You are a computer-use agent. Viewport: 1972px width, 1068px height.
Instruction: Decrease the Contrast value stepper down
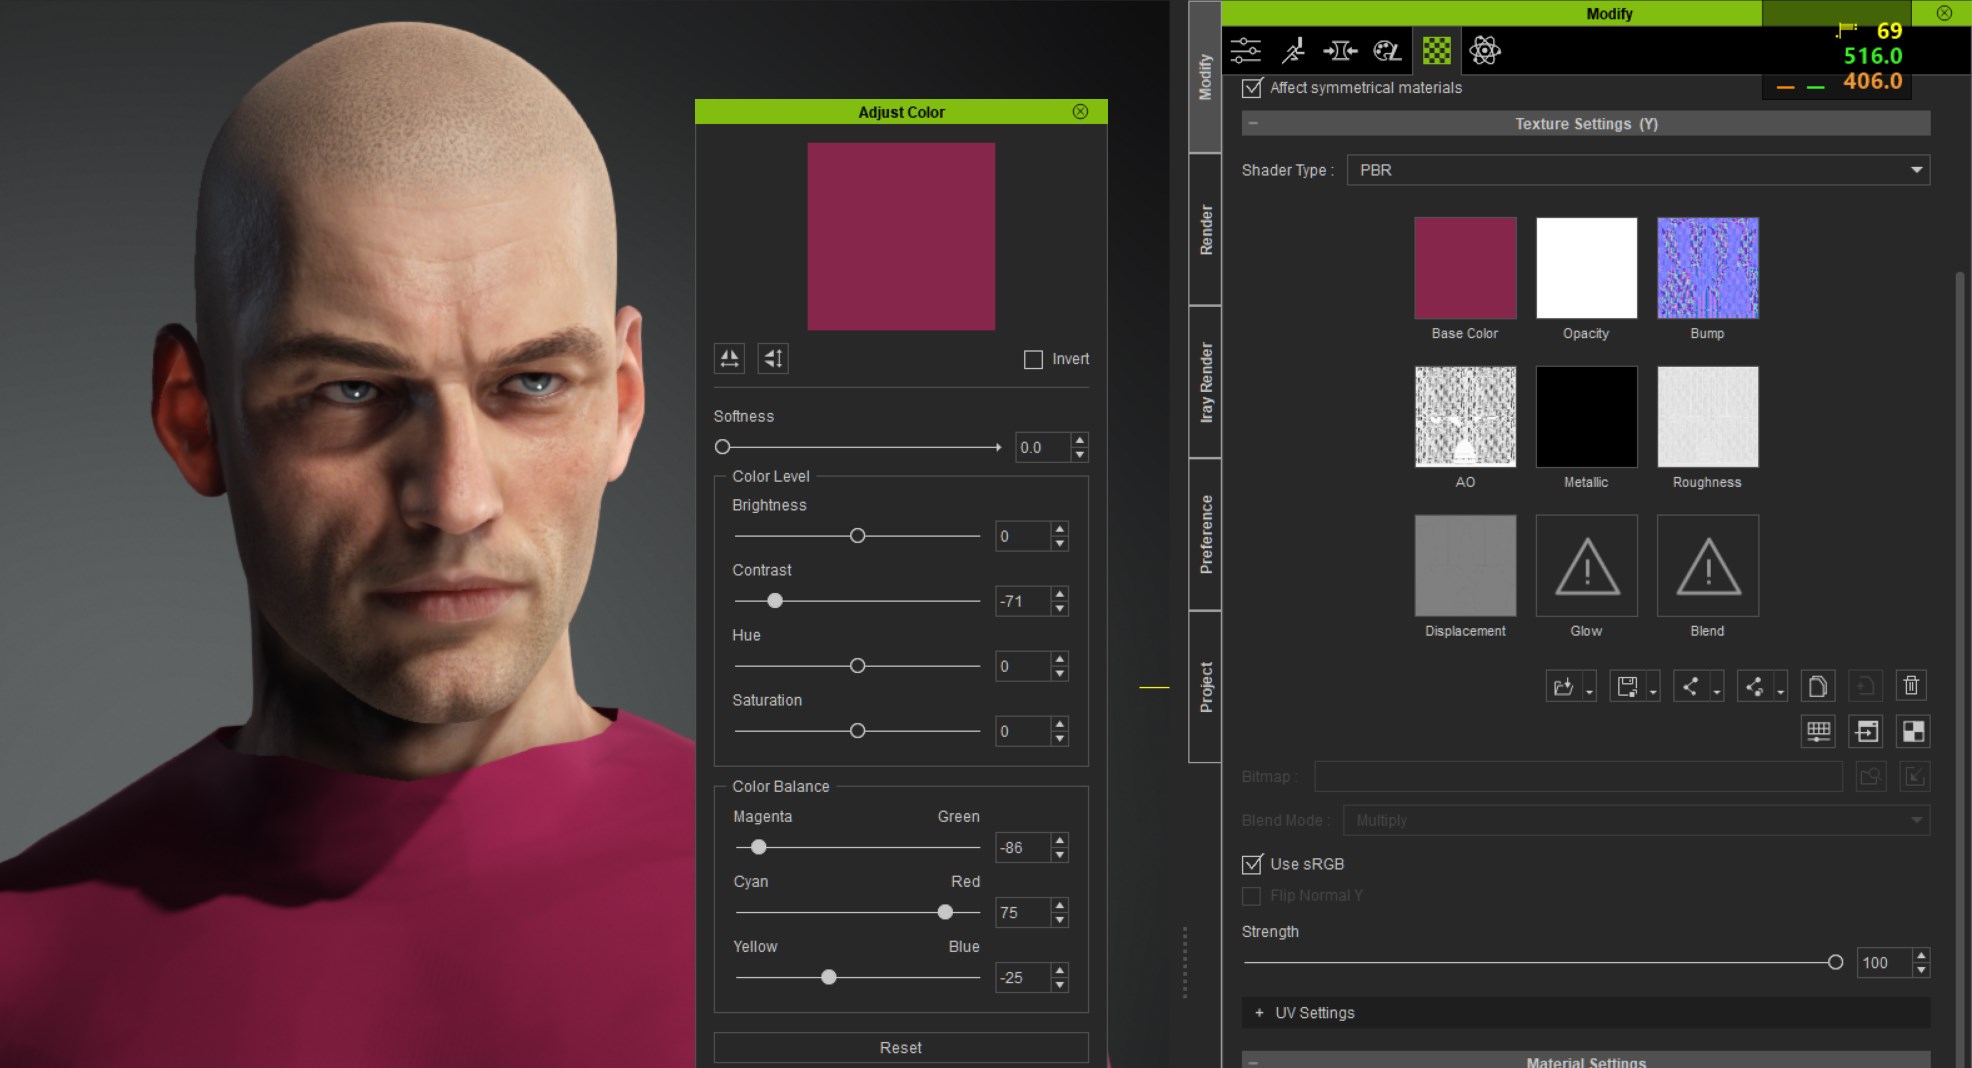click(1060, 608)
